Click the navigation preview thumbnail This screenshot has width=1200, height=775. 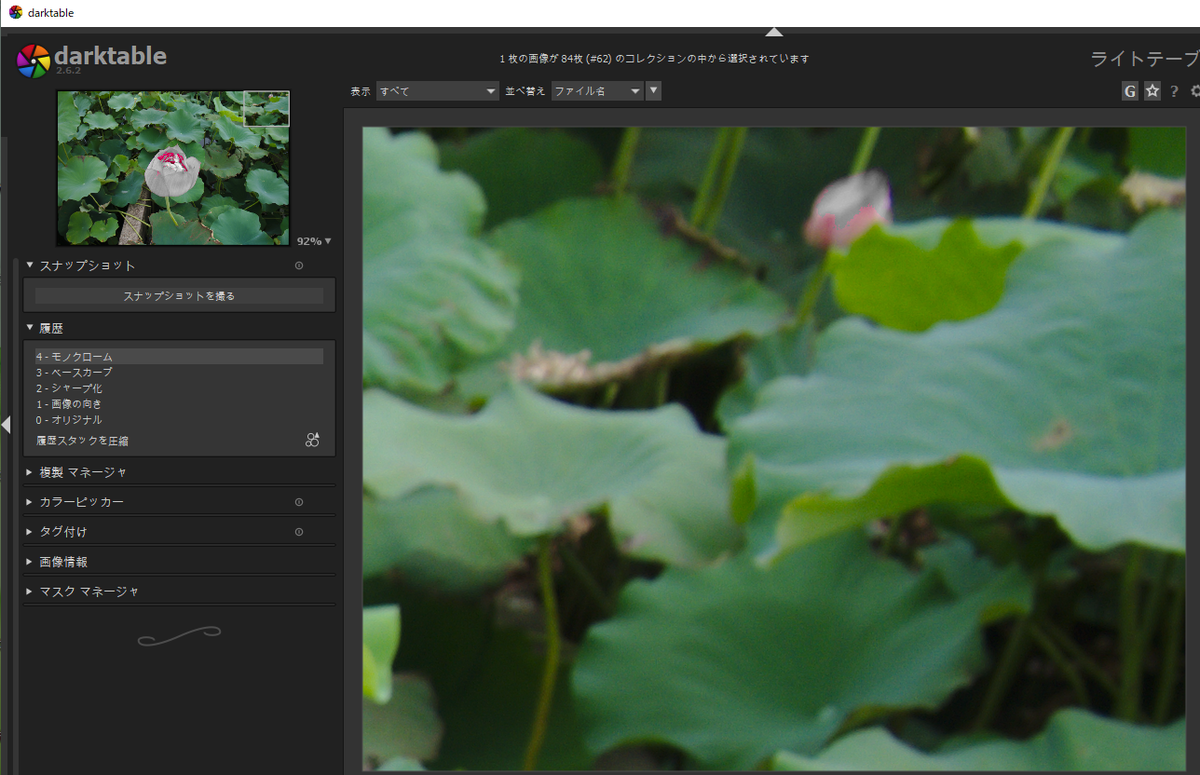tap(173, 168)
